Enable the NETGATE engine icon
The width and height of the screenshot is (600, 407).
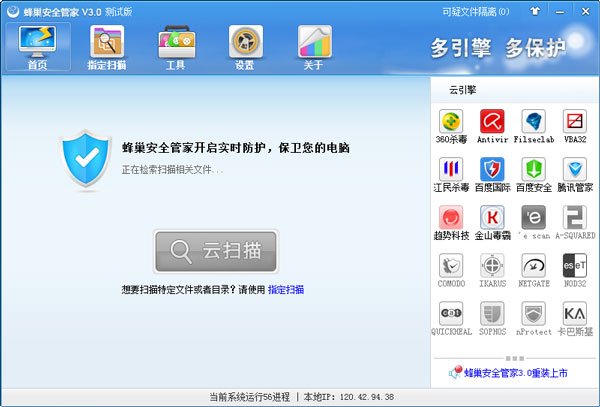pos(534,265)
